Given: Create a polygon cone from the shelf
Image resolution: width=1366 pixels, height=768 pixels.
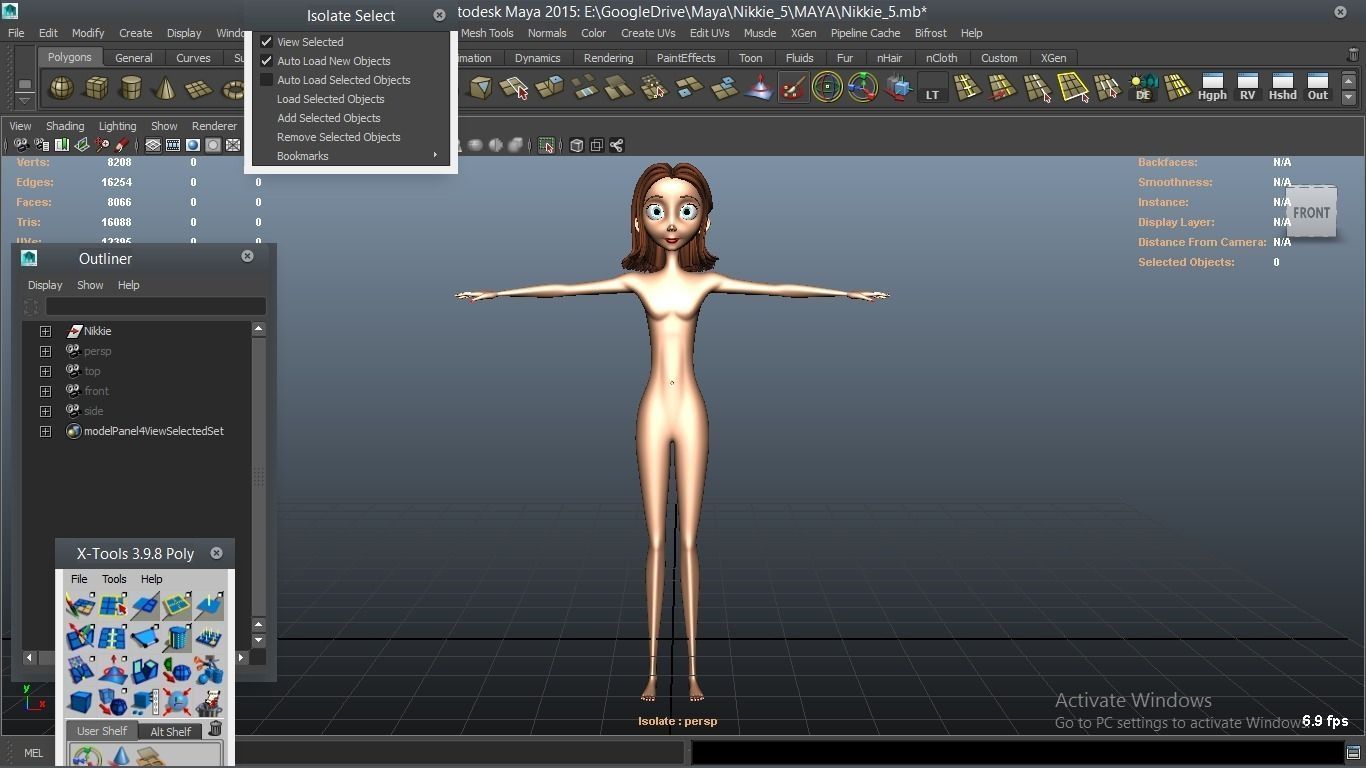Looking at the screenshot, I should pyautogui.click(x=164, y=89).
